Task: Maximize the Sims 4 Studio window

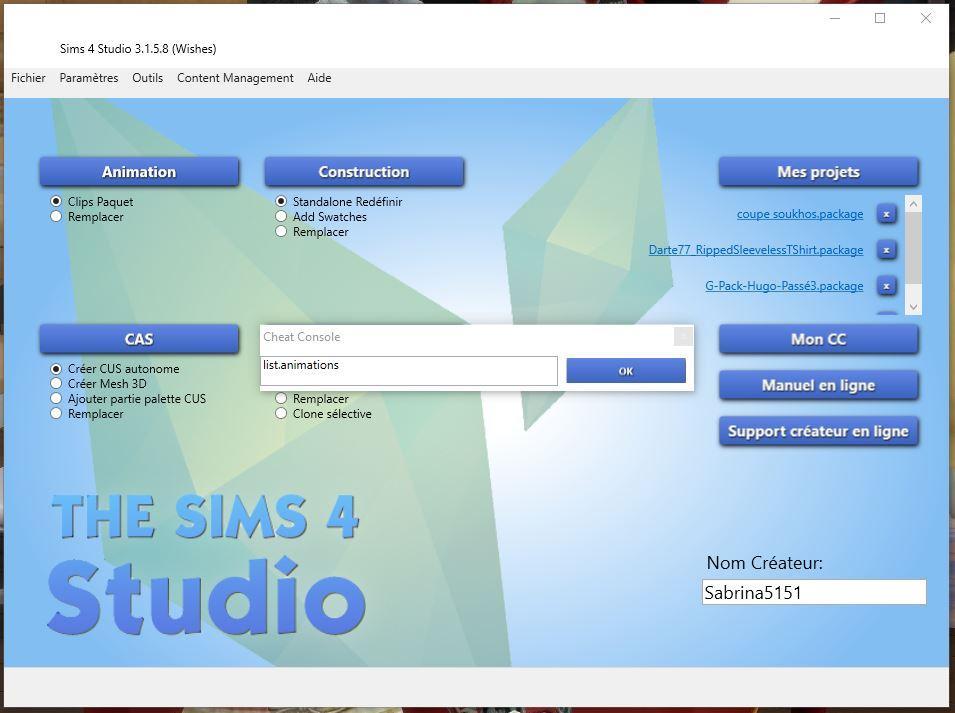Action: [880, 18]
